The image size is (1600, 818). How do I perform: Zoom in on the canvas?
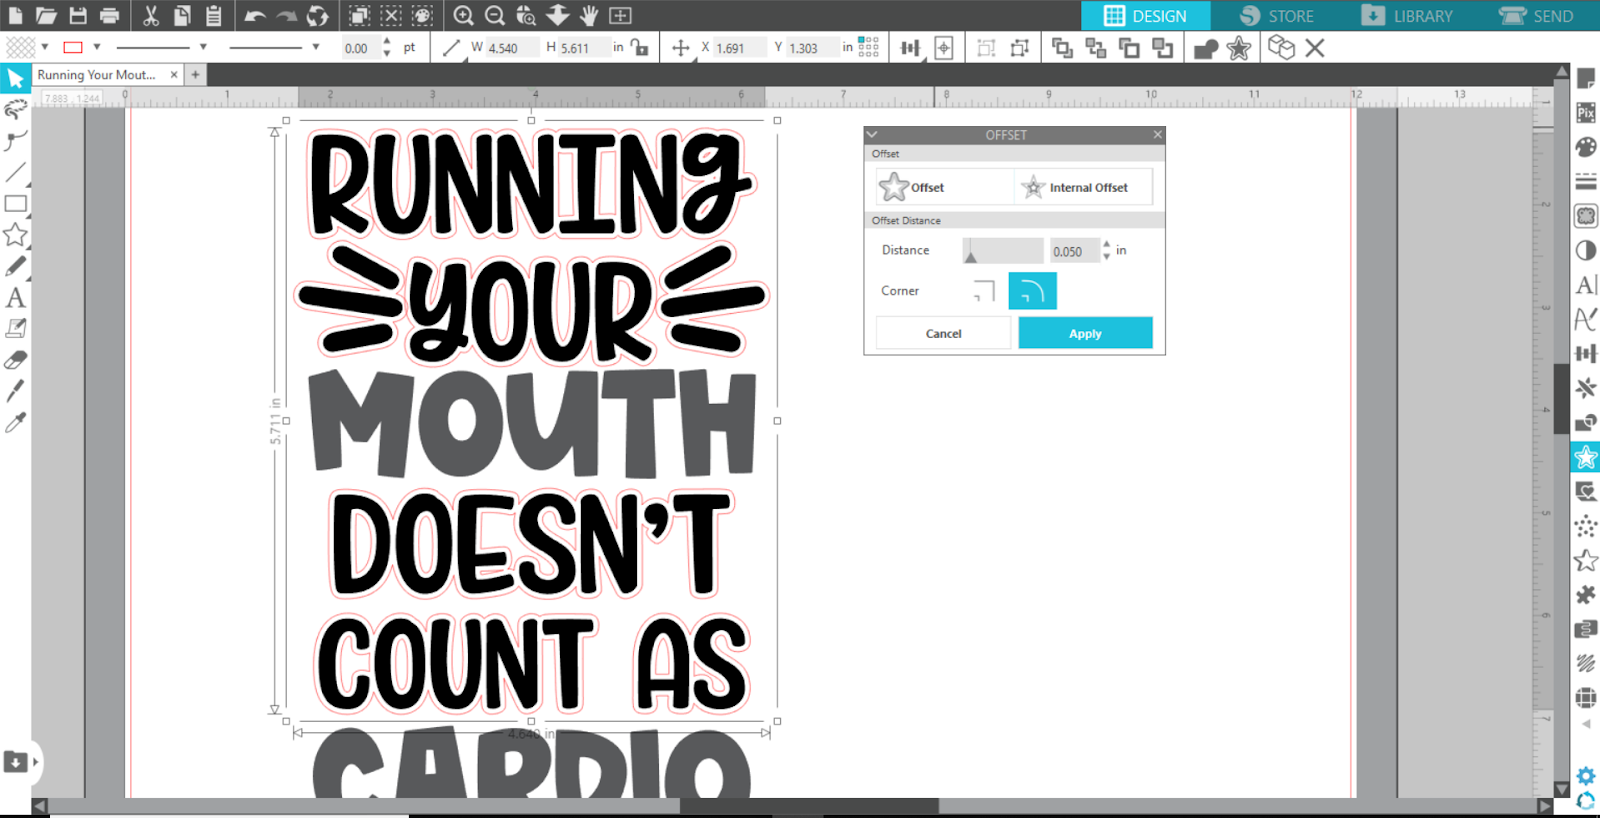(463, 15)
